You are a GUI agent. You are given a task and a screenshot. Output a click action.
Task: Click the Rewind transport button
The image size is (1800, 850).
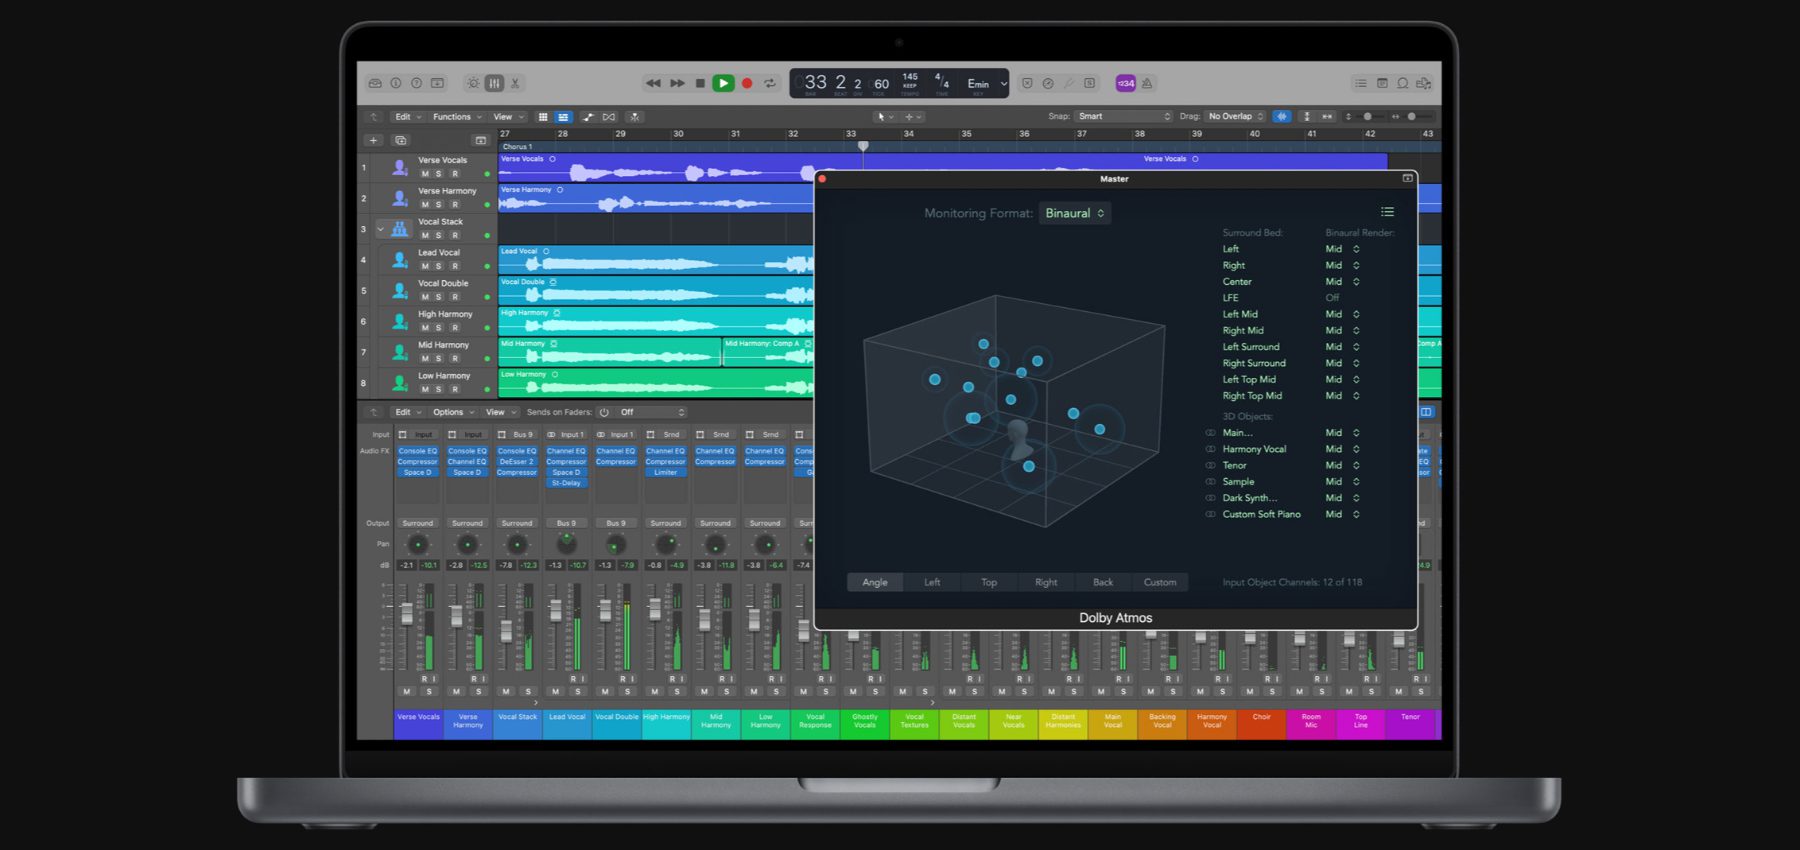[x=653, y=83]
